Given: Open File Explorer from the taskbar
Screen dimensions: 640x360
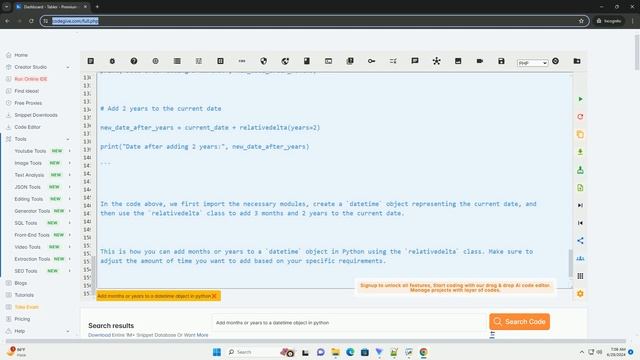Looking at the screenshot, I should [x=336, y=352].
